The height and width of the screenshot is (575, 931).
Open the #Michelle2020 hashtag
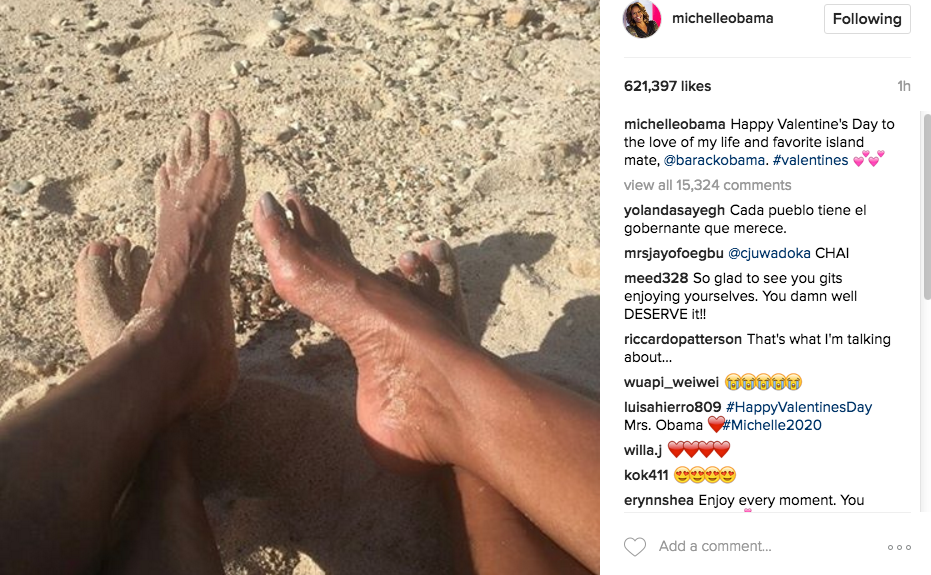tap(772, 425)
